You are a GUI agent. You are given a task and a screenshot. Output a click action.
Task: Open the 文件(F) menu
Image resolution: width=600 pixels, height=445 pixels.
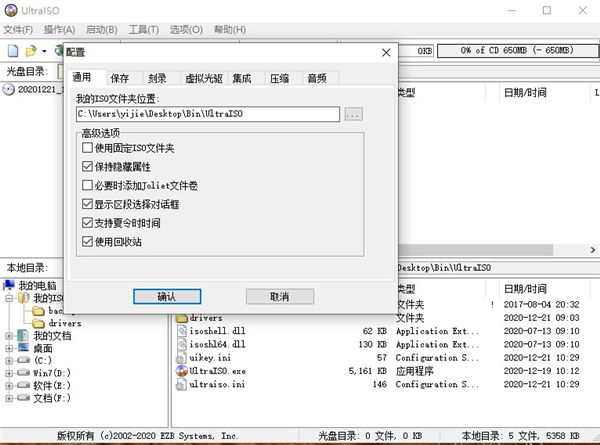(18, 29)
